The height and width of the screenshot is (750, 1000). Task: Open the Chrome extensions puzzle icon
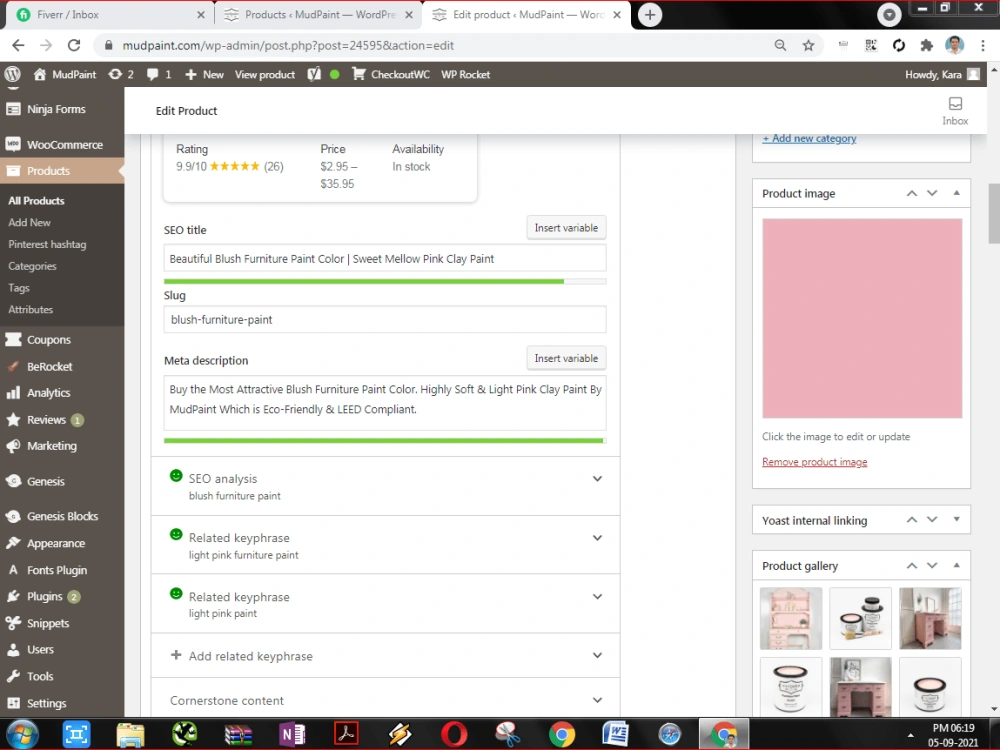[x=927, y=45]
